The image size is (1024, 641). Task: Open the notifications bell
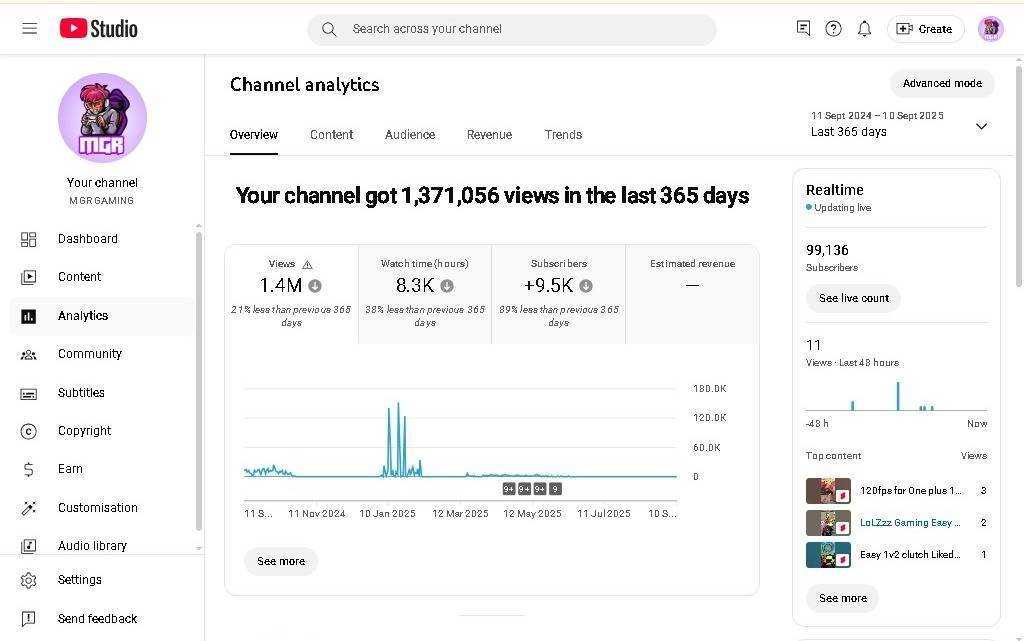click(864, 29)
